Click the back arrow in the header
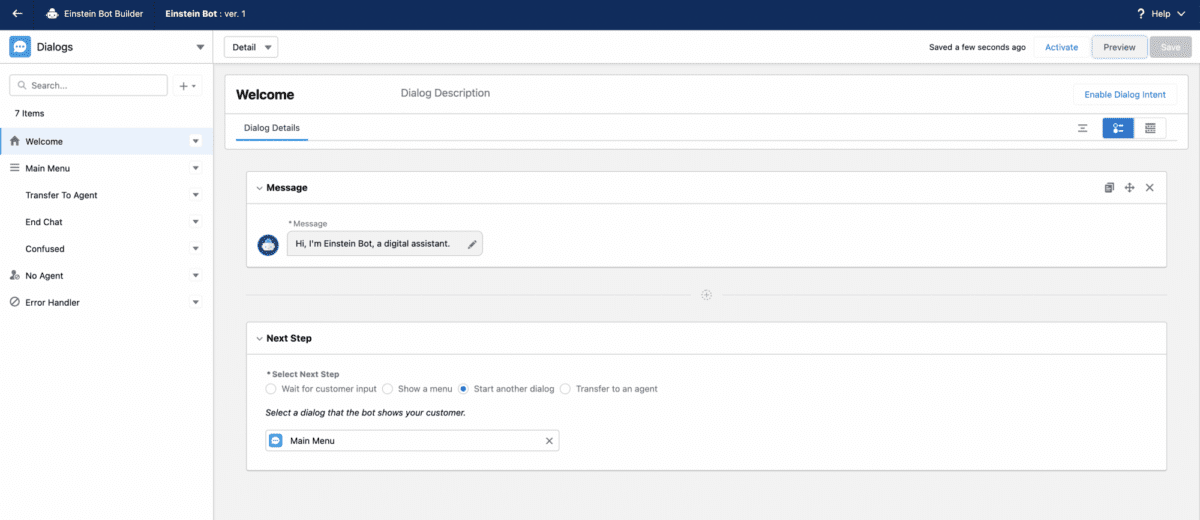The image size is (1200, 520). pyautogui.click(x=17, y=14)
